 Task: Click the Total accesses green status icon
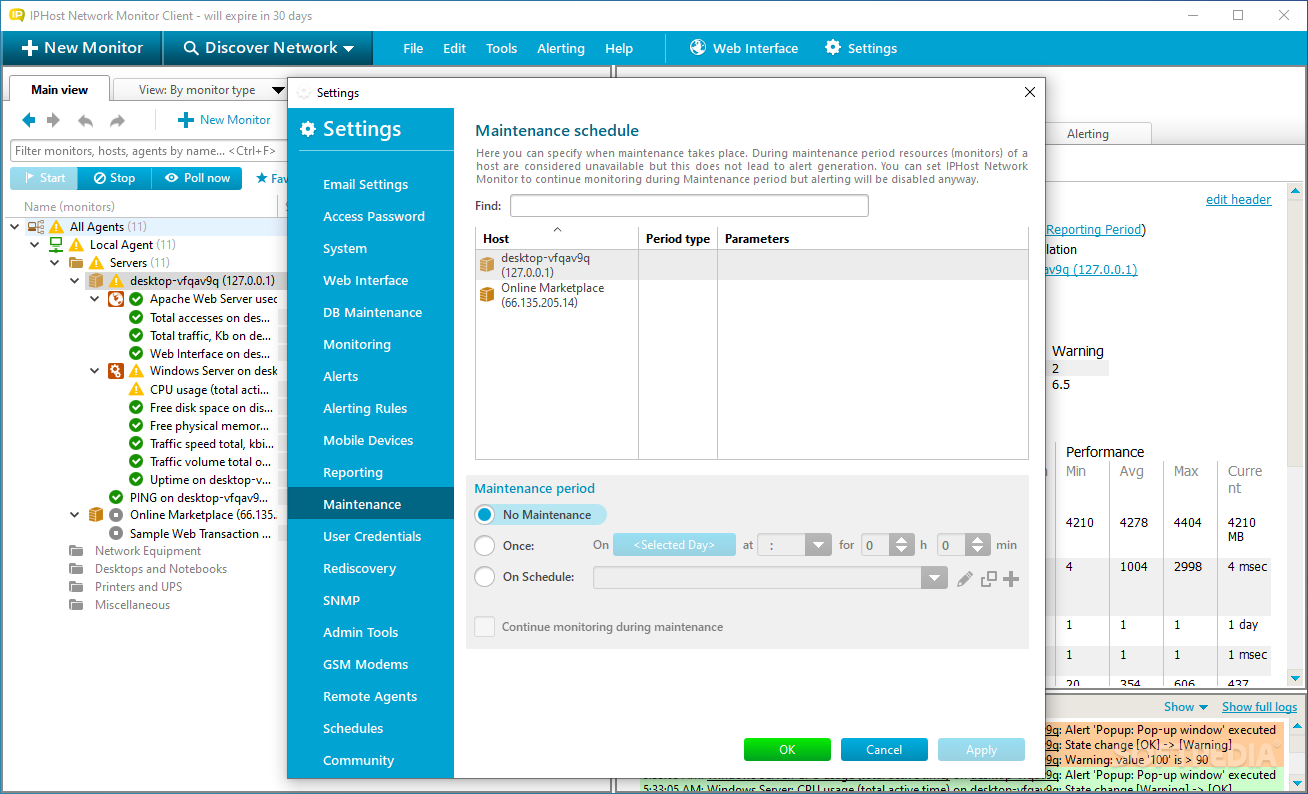[x=136, y=317]
